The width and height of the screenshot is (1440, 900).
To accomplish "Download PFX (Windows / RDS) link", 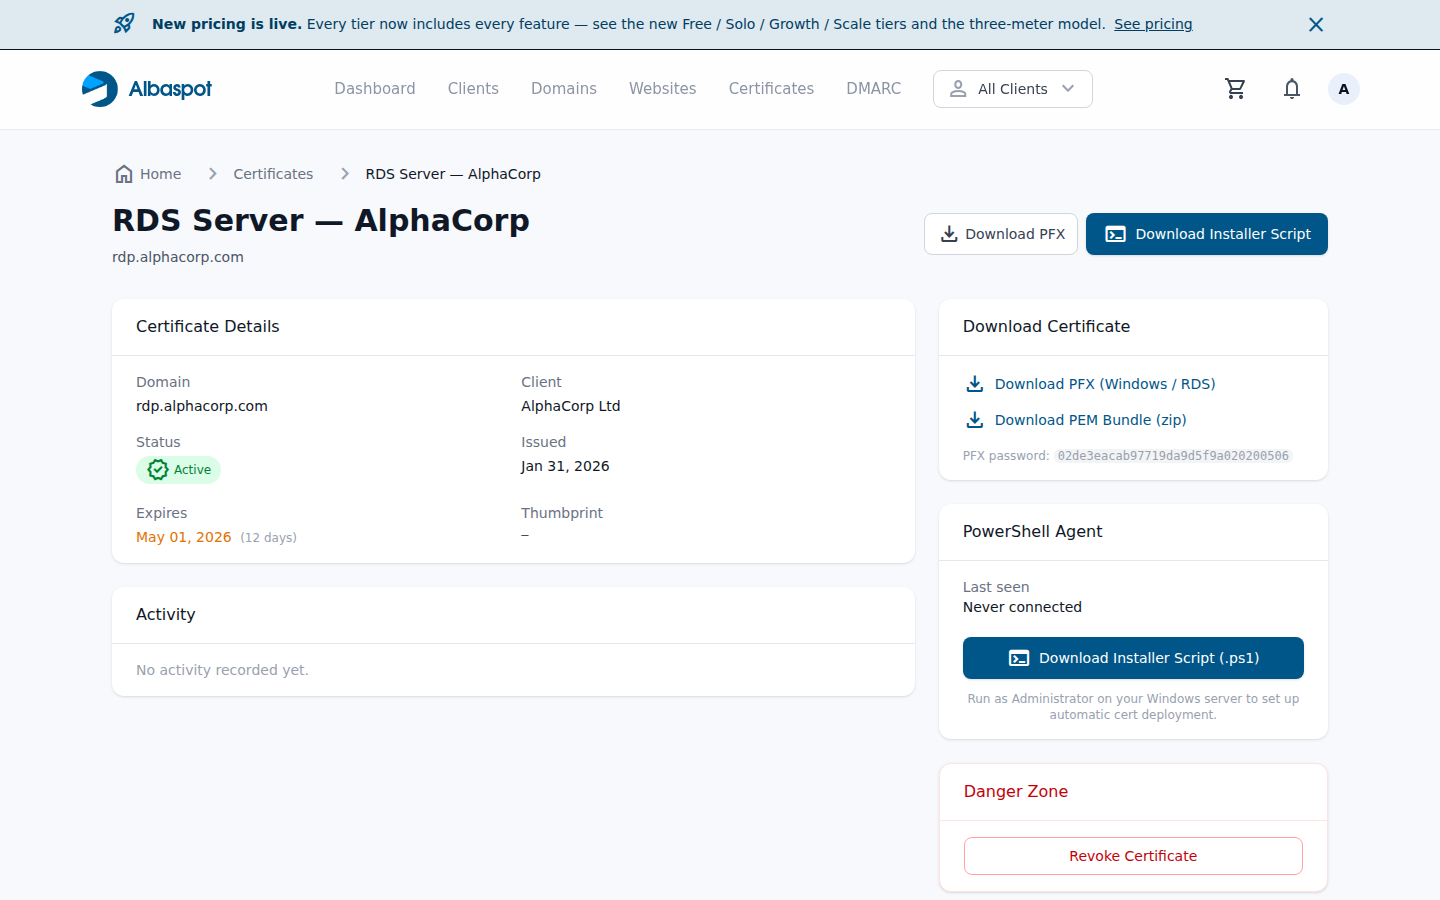I will [1105, 384].
